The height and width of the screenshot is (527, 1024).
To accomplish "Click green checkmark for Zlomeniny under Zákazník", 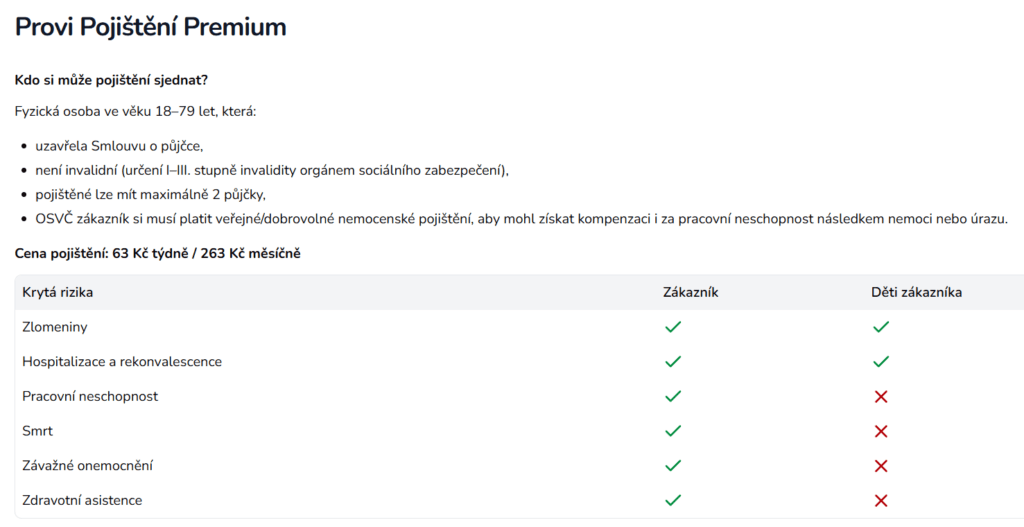I will pos(673,327).
